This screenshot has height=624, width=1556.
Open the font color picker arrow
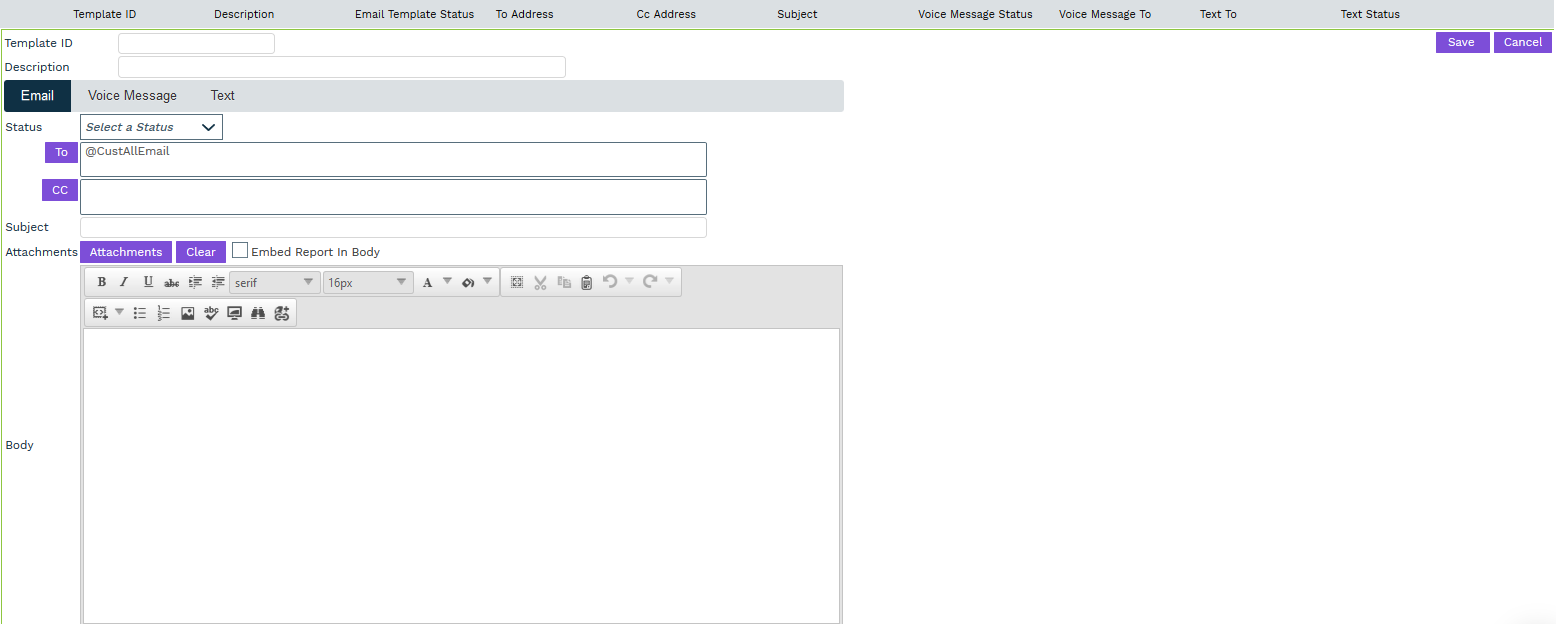coord(447,282)
